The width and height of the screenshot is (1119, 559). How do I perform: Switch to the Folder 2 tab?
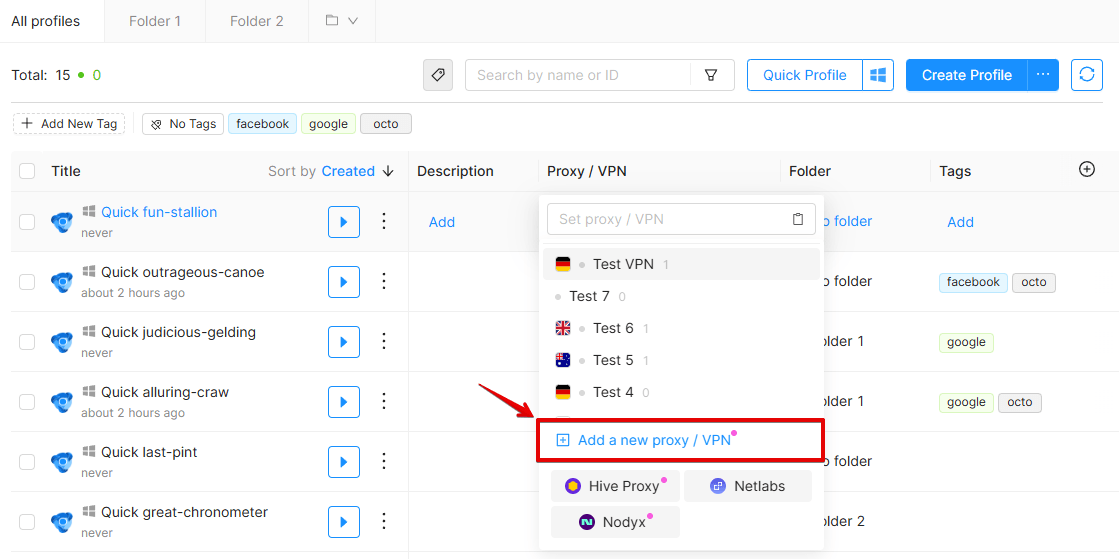(257, 21)
